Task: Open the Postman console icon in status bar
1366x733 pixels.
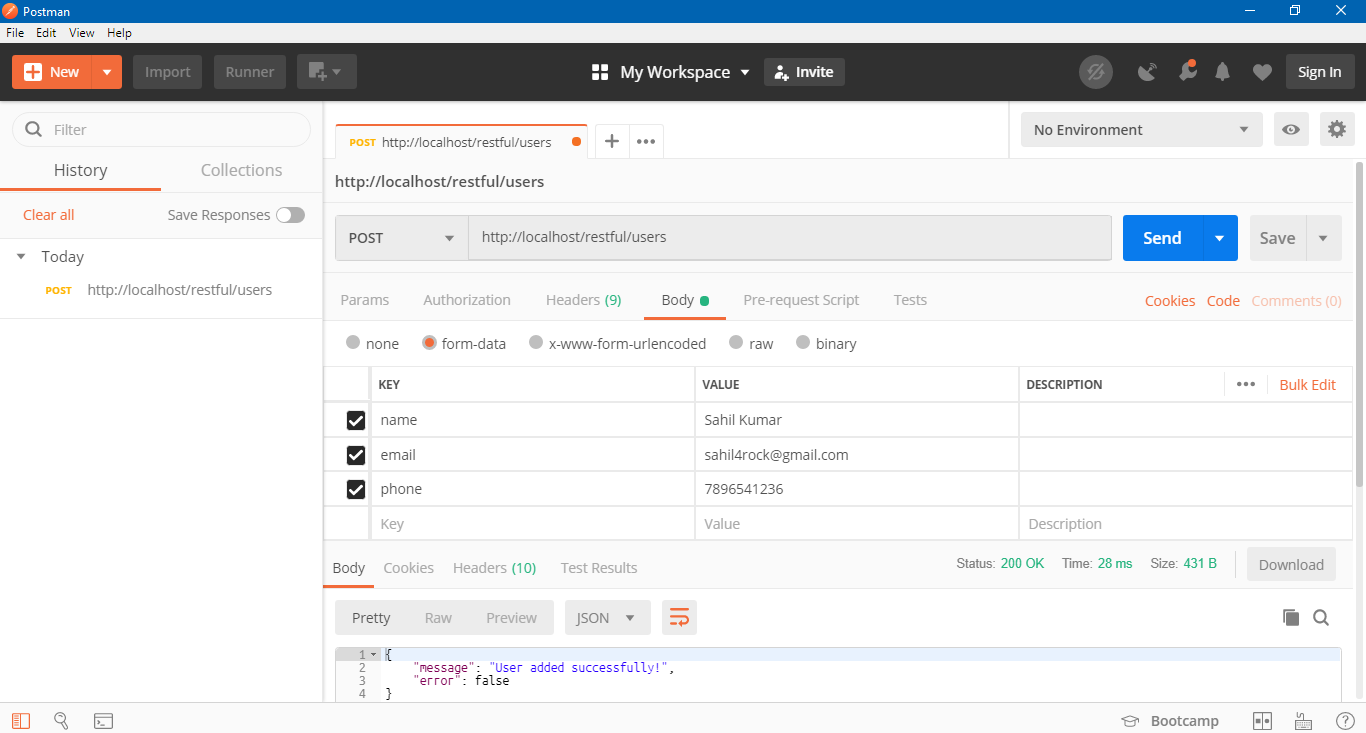Action: [x=103, y=720]
